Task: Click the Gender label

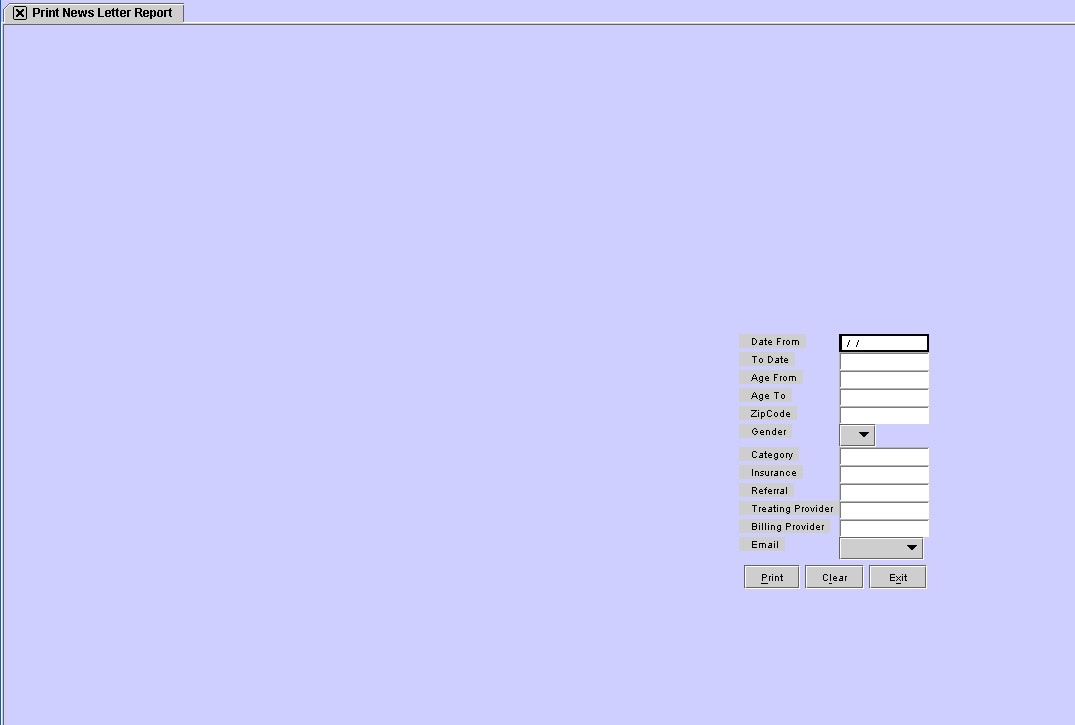Action: tap(766, 431)
